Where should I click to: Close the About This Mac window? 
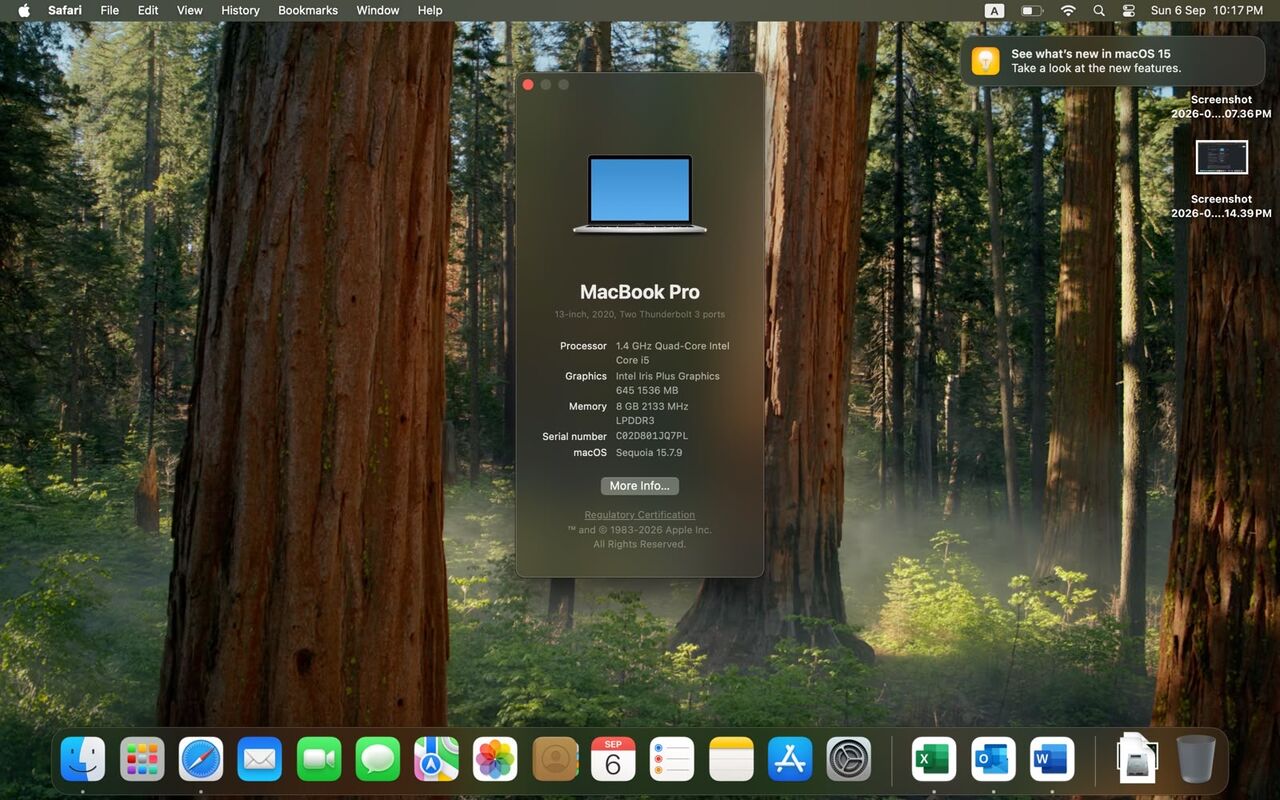[x=528, y=85]
